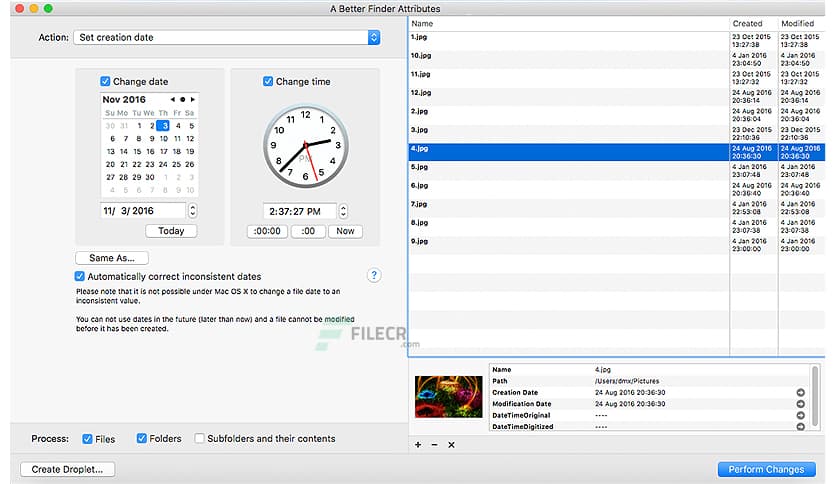Click the Now button
This screenshot has height=484, width=836.
pos(345,231)
